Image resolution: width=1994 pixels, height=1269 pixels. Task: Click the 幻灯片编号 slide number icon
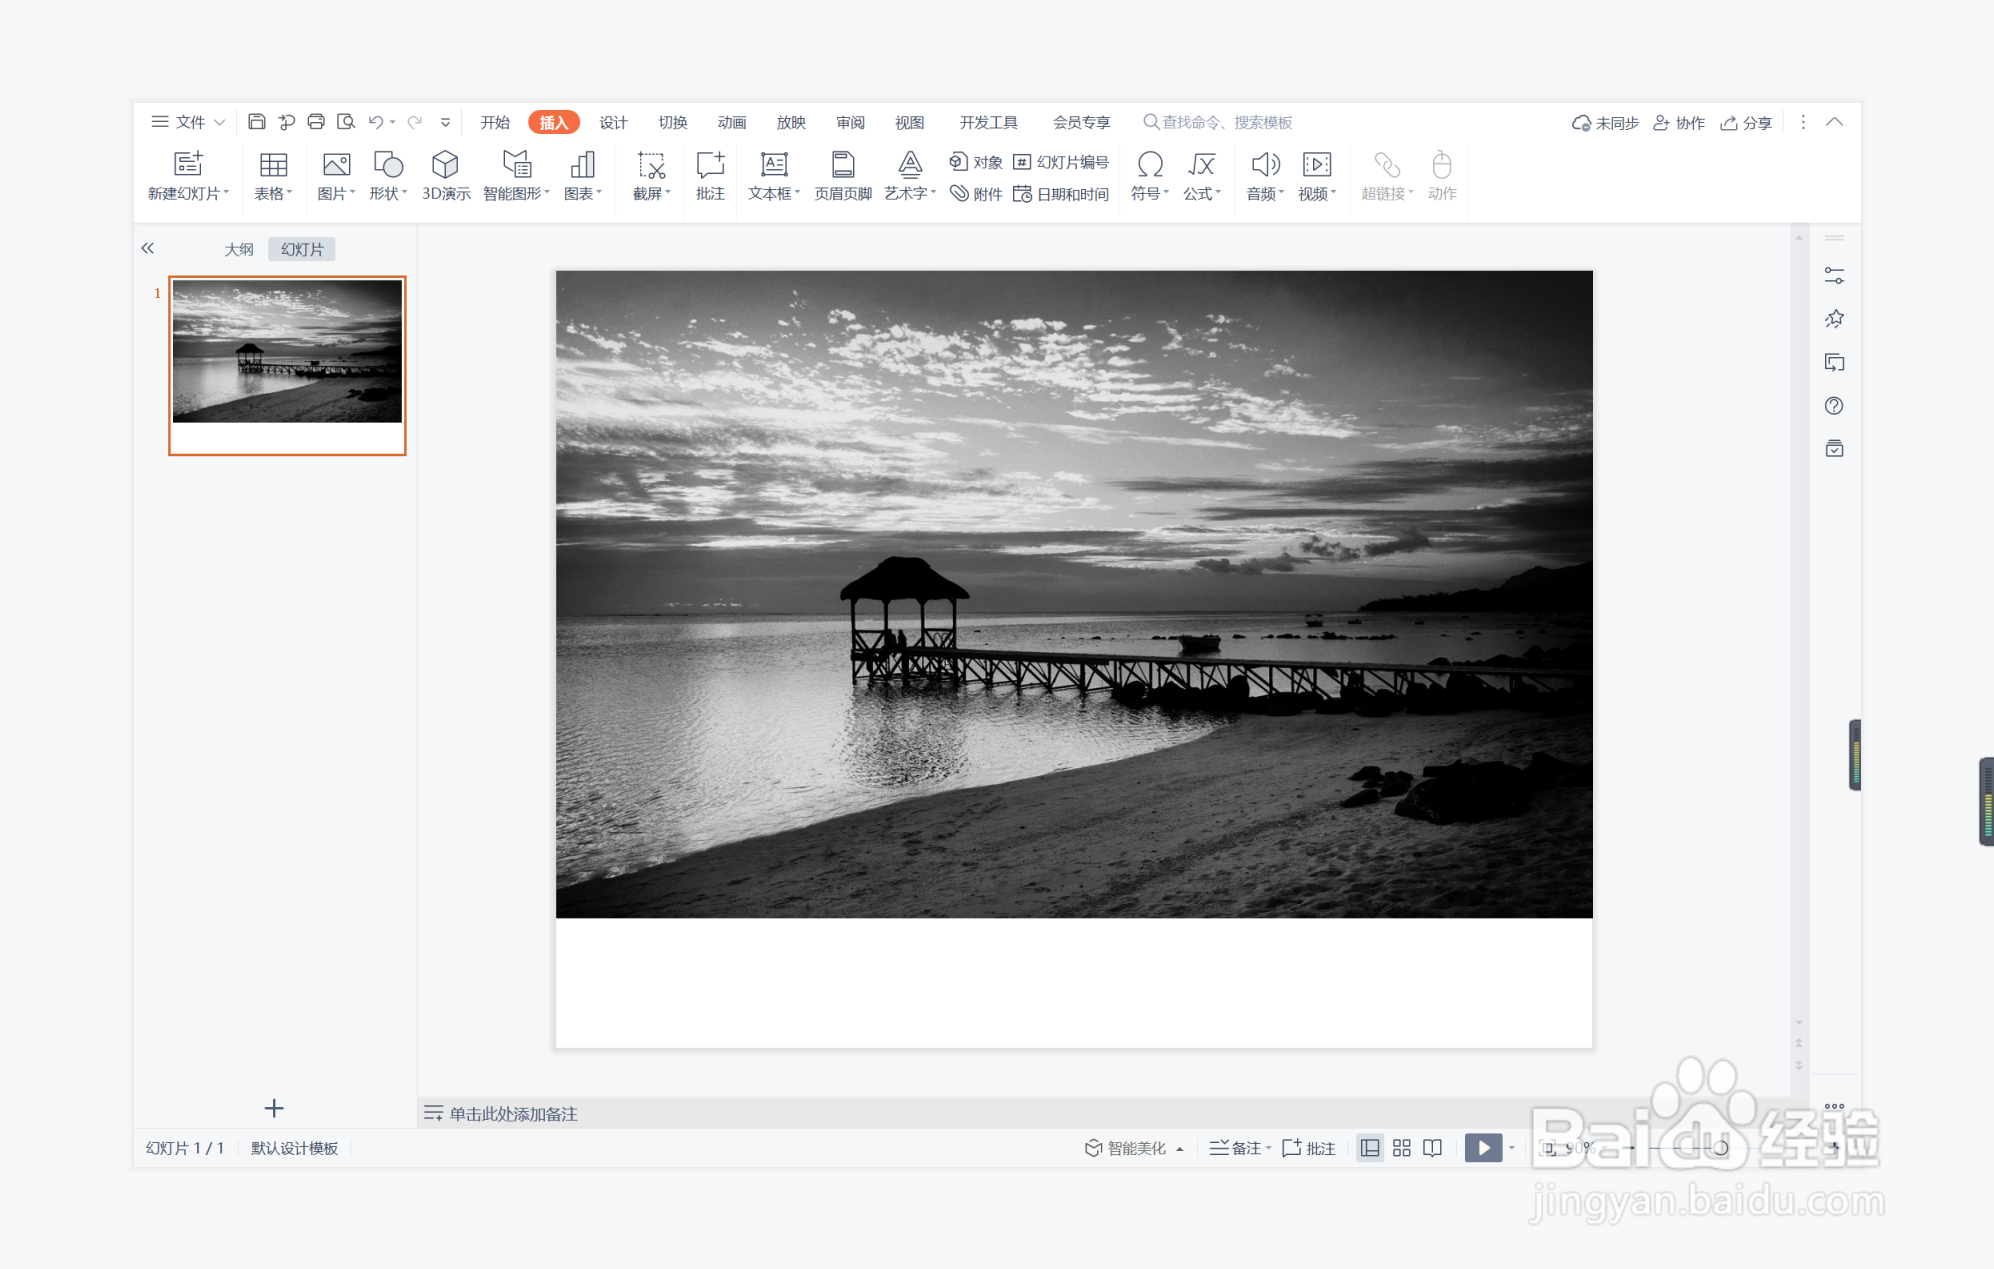1022,162
